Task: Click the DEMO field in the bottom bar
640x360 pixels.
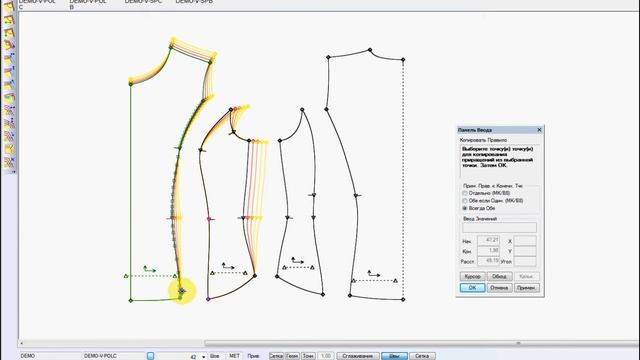Action: [x=50, y=356]
